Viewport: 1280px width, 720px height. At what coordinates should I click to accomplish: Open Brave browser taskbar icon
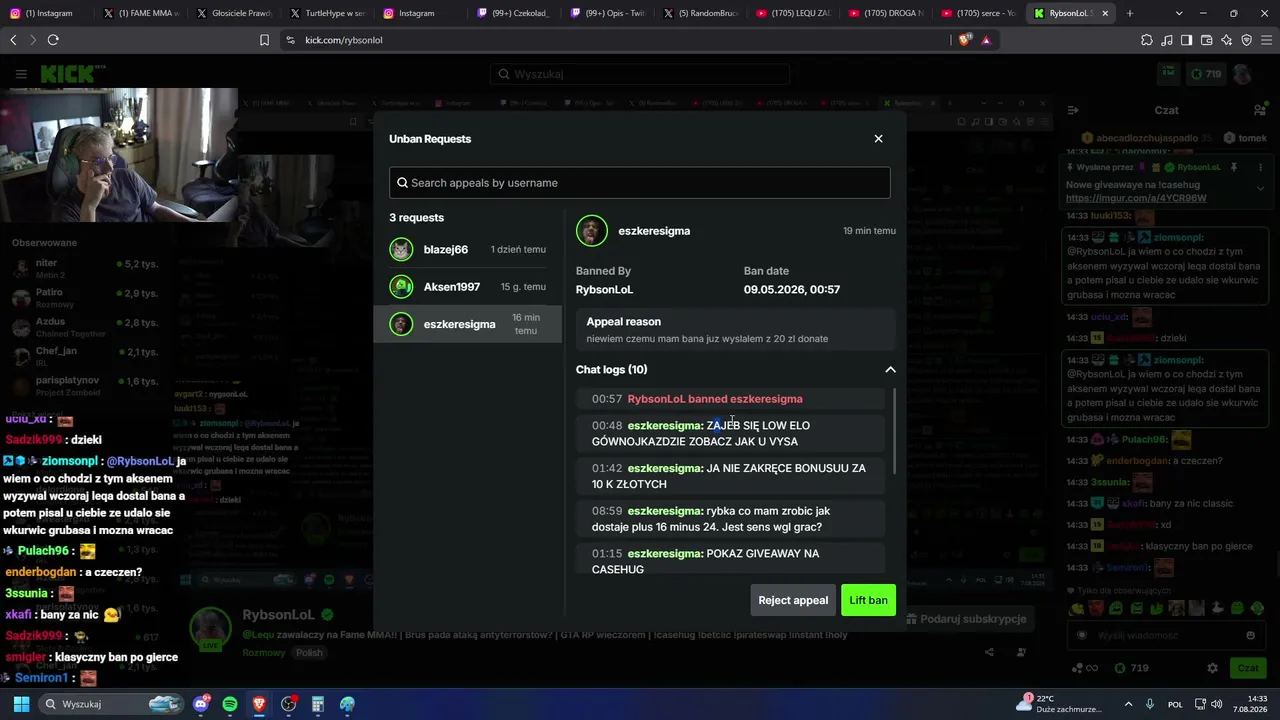click(259, 704)
